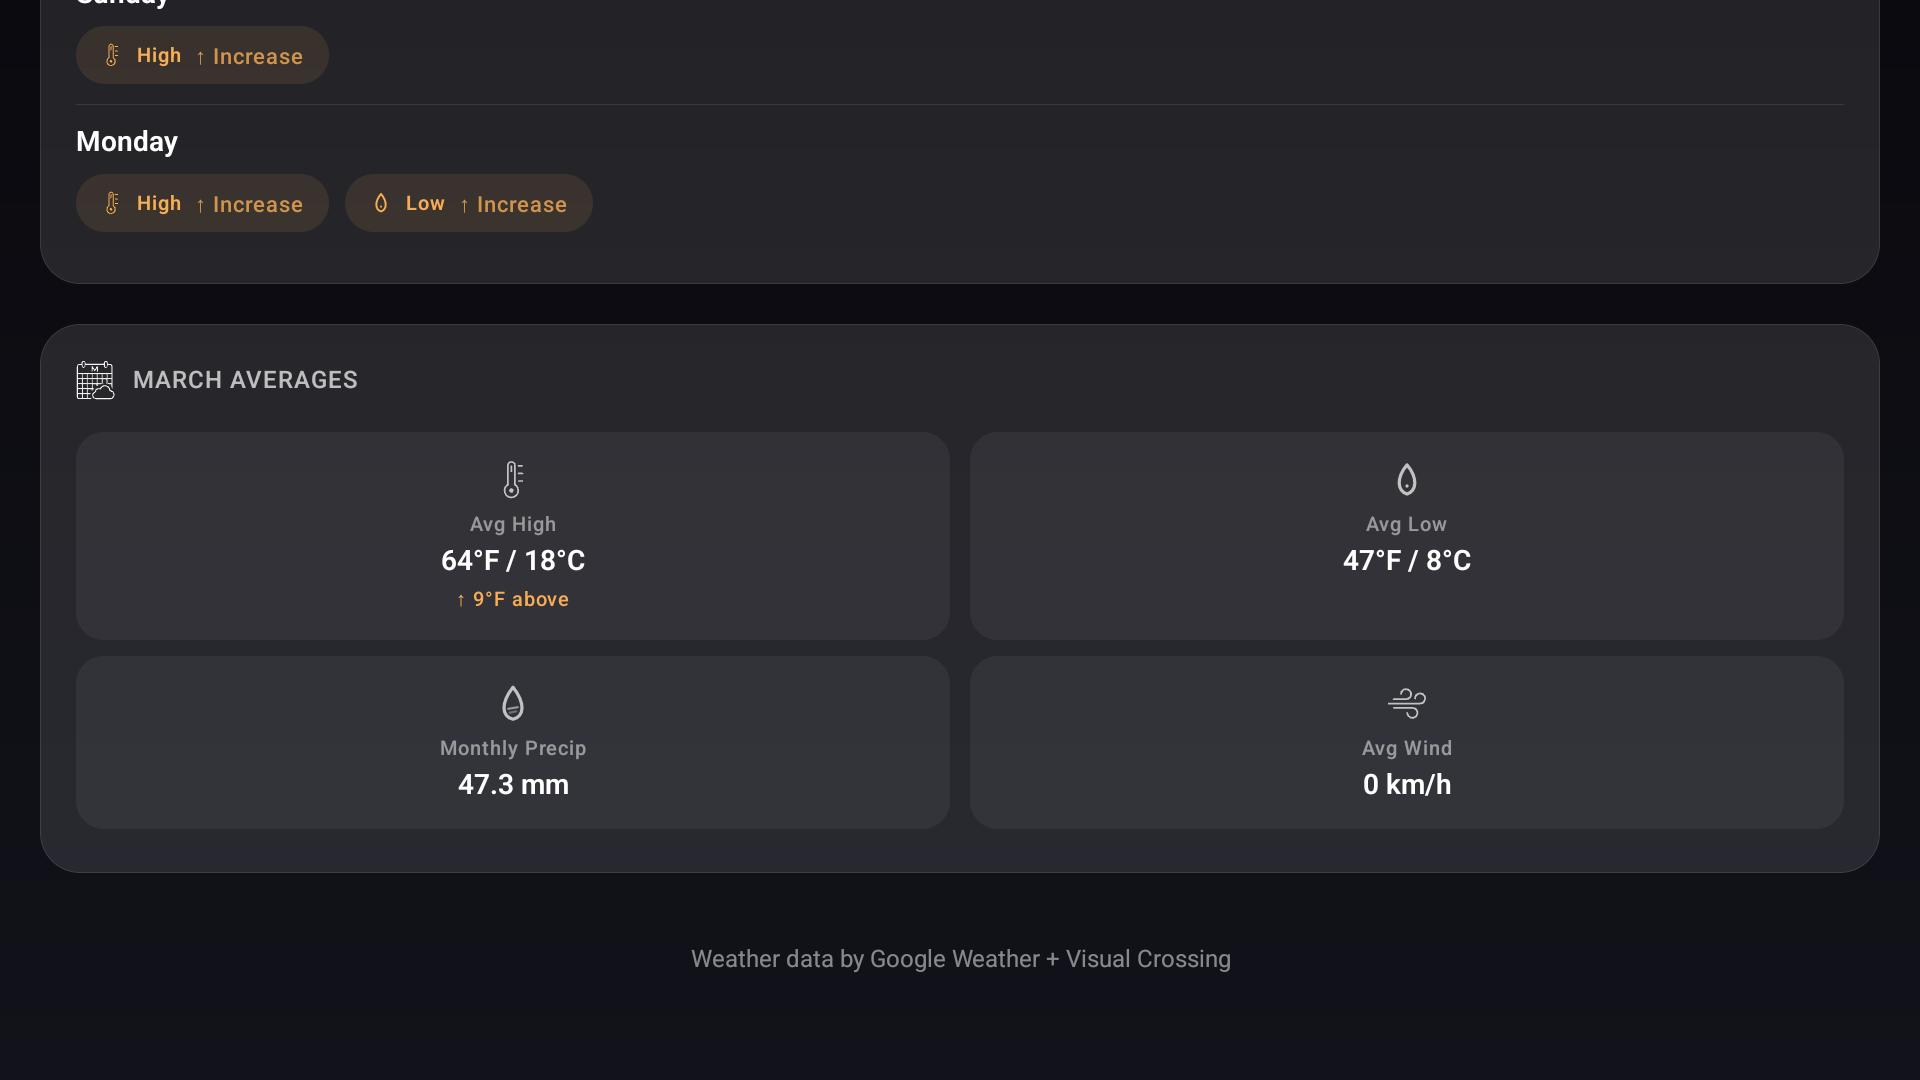
Task: Tap the wind icon above Avg Wind
Action: click(x=1406, y=703)
